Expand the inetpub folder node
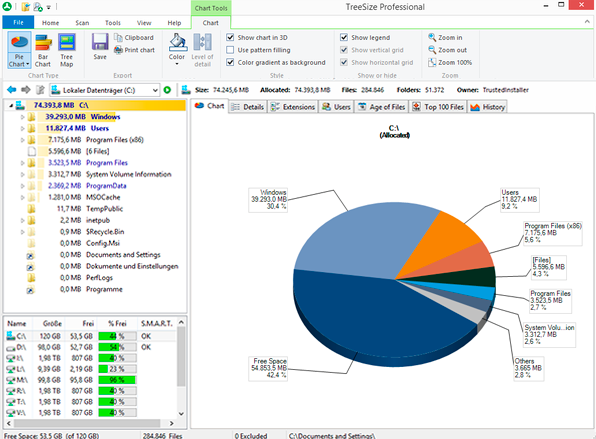 coord(22,220)
